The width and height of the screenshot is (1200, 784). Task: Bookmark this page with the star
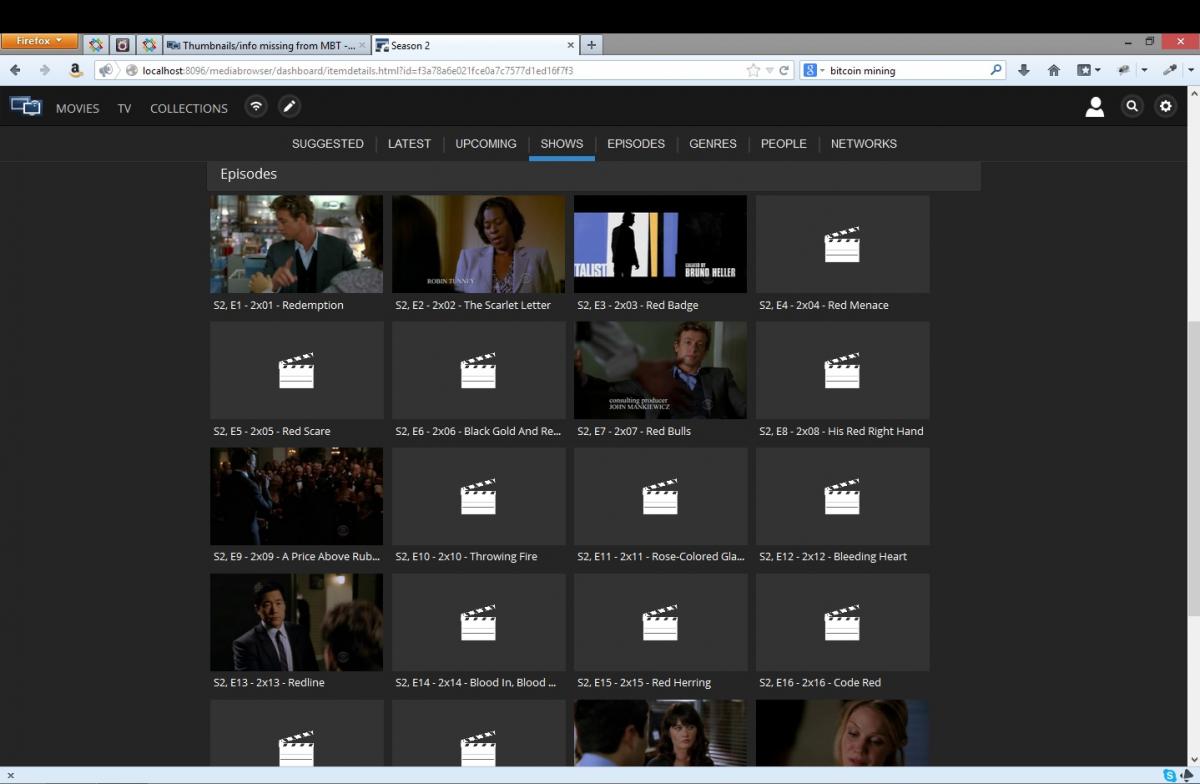coord(753,71)
